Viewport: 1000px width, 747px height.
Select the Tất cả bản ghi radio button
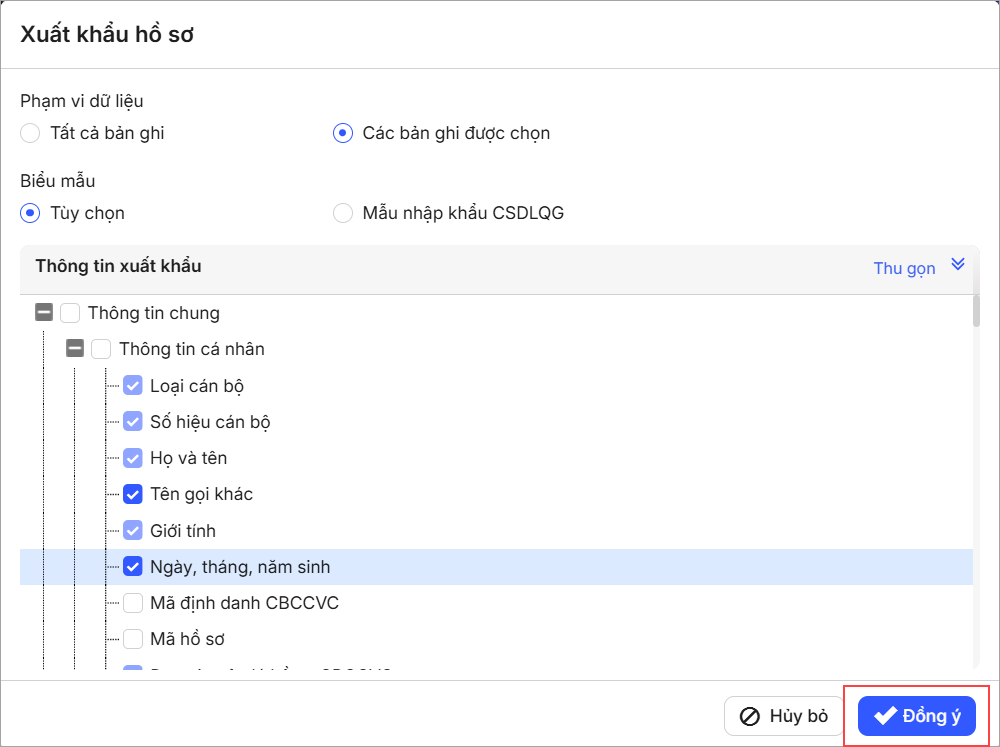(x=30, y=133)
